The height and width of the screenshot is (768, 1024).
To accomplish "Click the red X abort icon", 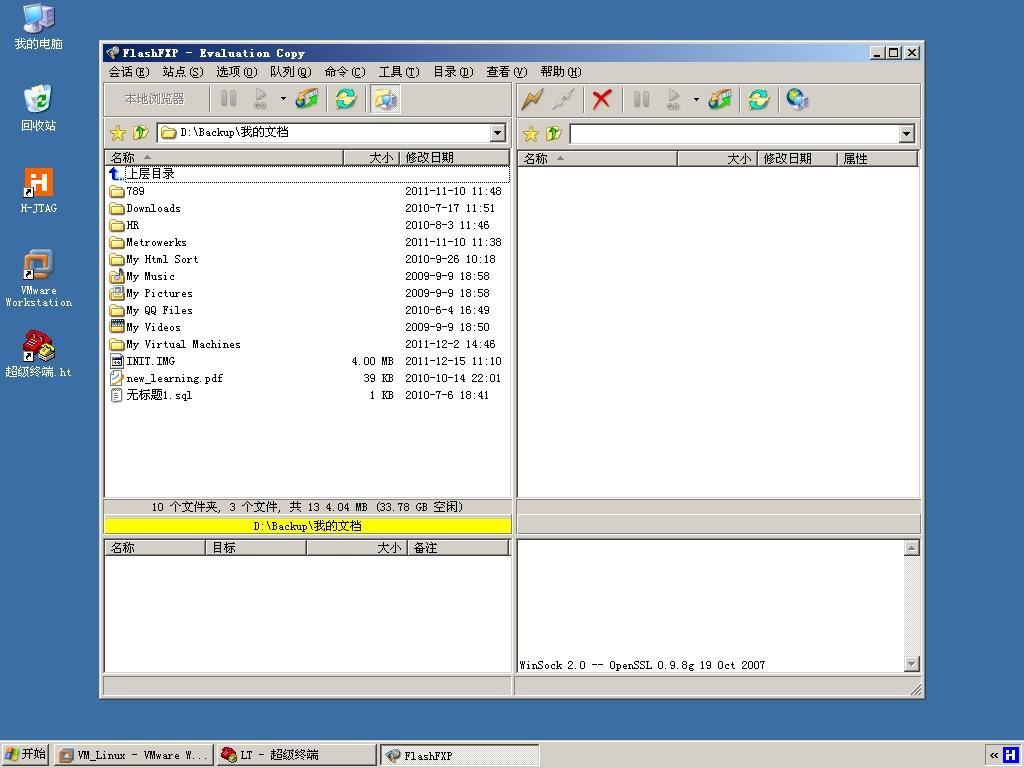I will (x=601, y=99).
